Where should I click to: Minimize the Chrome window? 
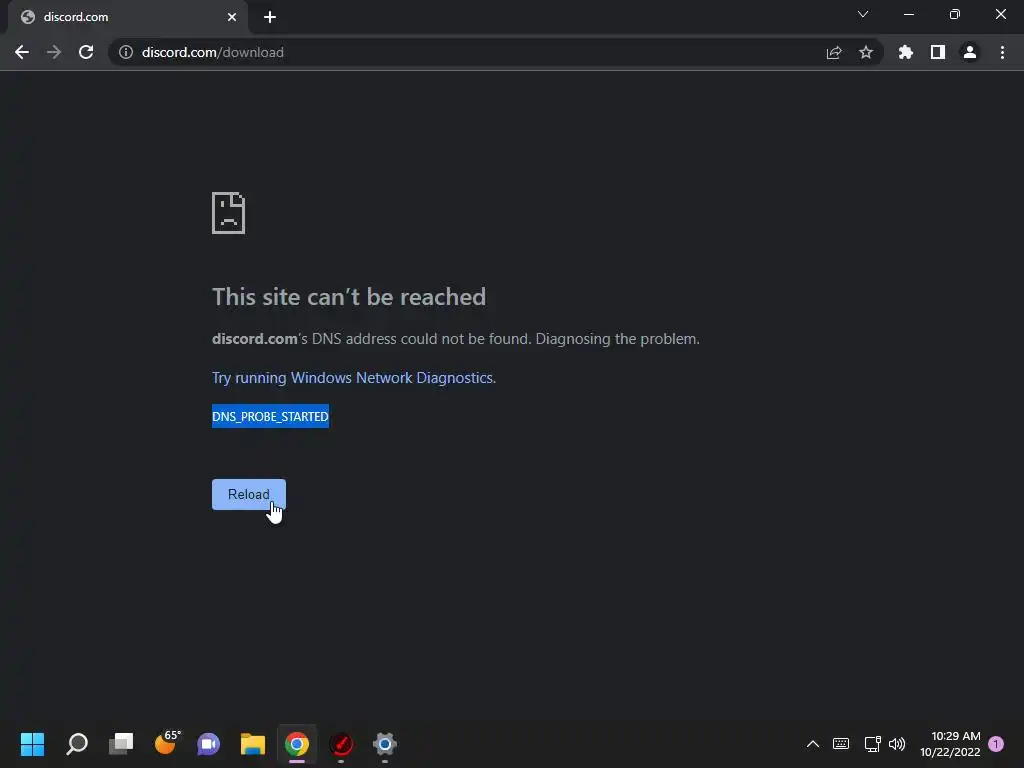pyautogui.click(x=908, y=14)
